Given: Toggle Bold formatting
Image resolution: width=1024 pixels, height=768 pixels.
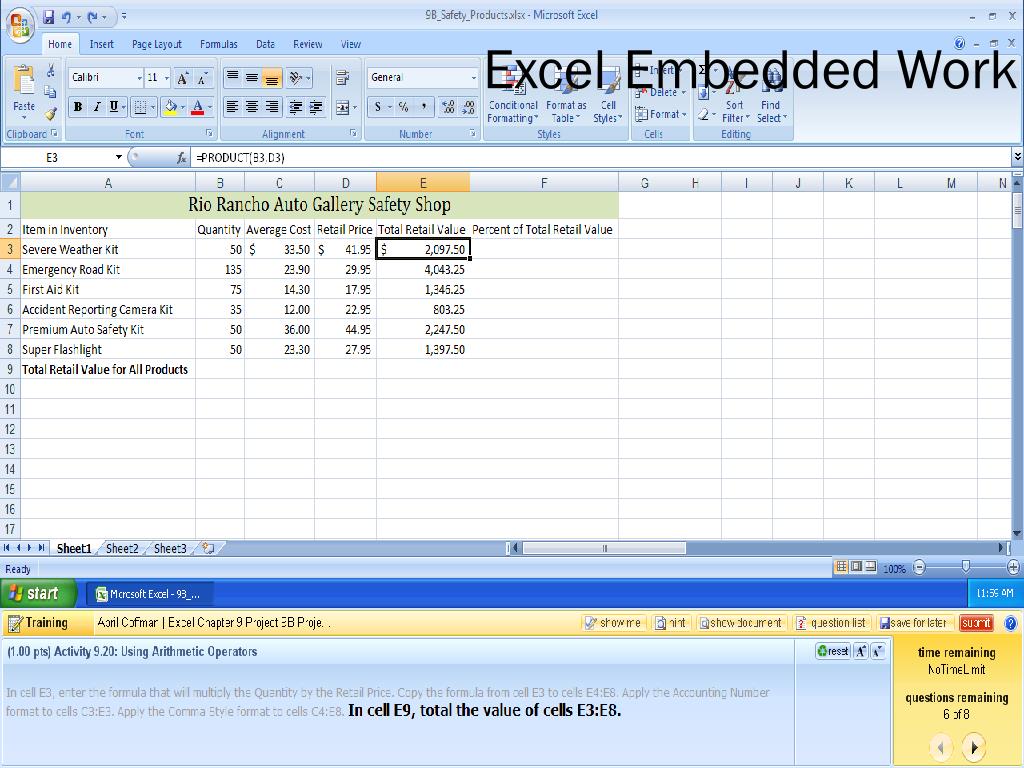Looking at the screenshot, I should tap(78, 106).
